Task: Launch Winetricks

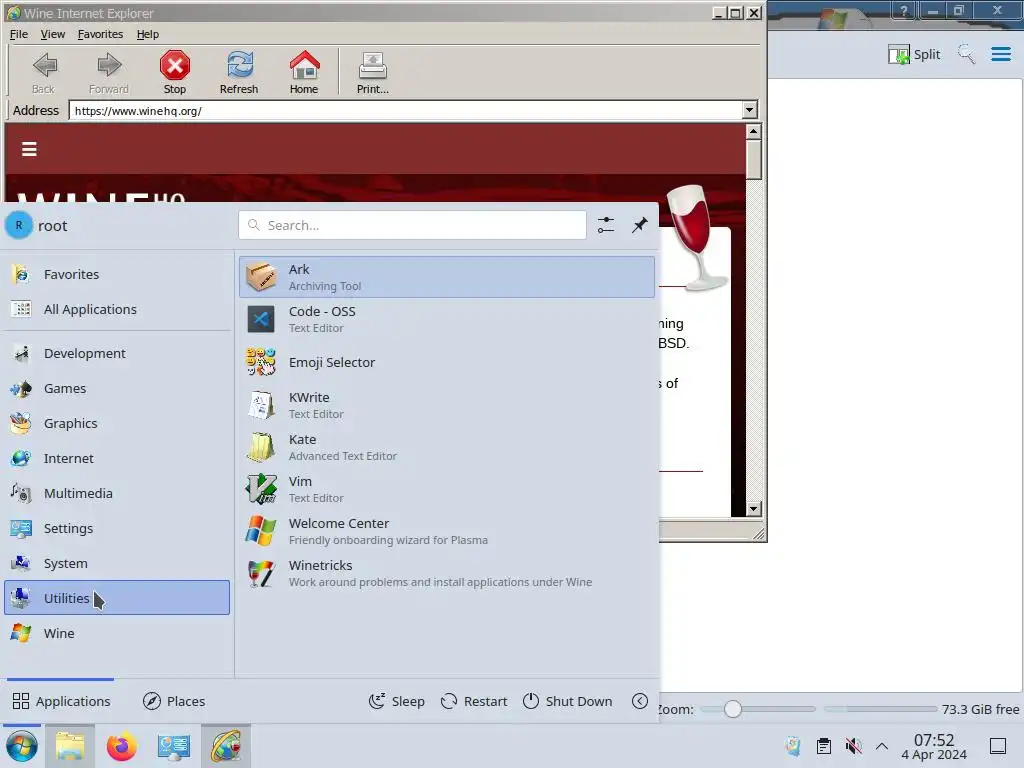Action: pyautogui.click(x=447, y=573)
